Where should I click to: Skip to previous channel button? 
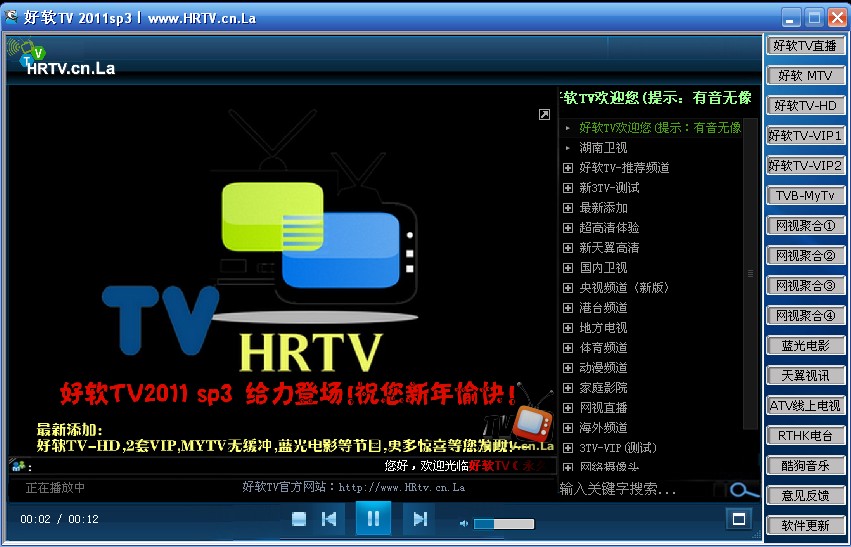coord(329,519)
